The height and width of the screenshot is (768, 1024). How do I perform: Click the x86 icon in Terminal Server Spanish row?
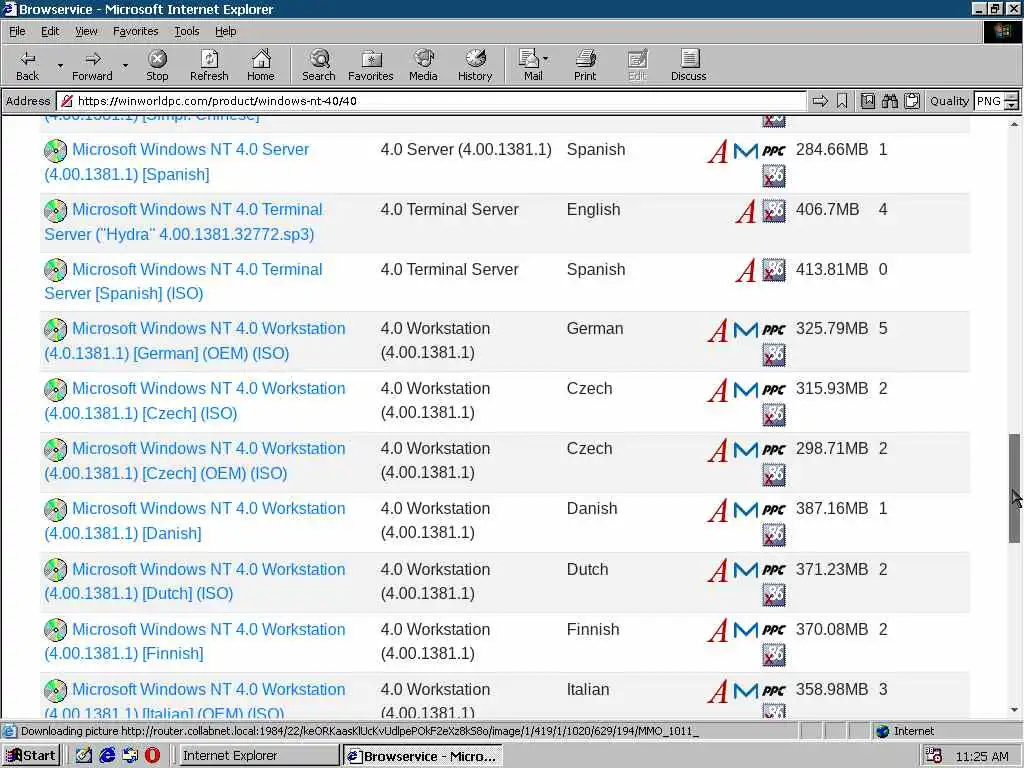[x=774, y=270]
